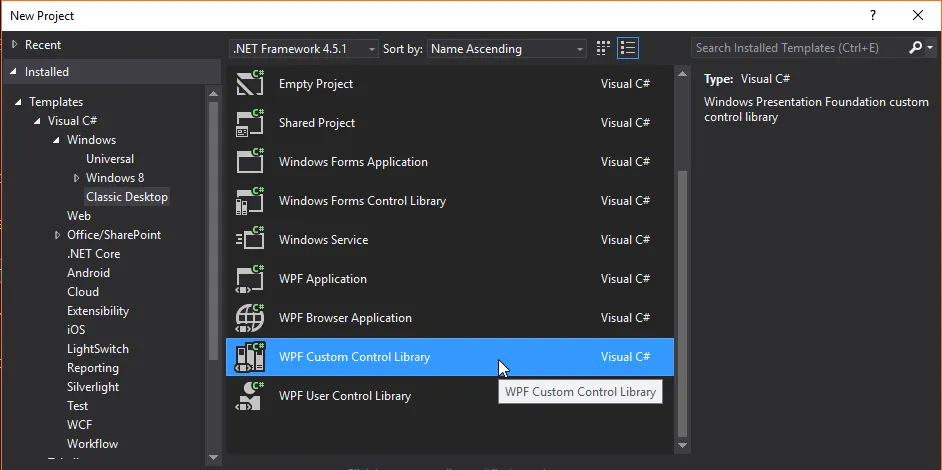Viewport: 942px width, 470px height.
Task: Switch to small icons view
Action: 603,49
